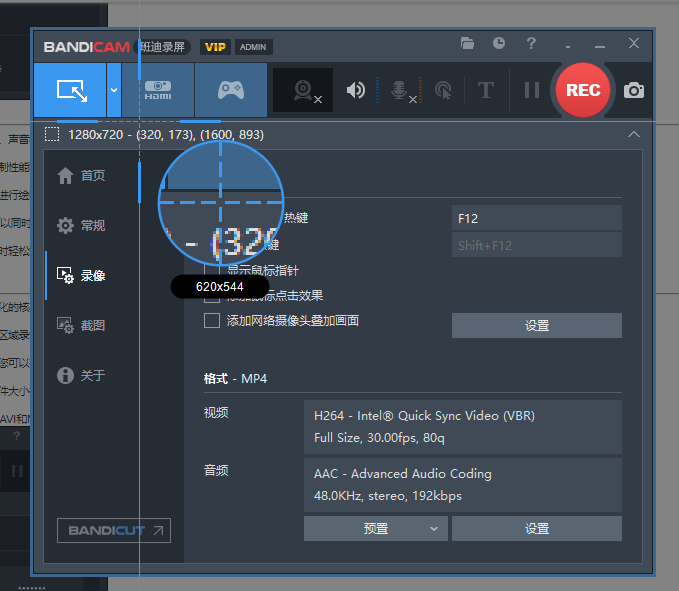Click the Shift+F12 hotkey field
Viewport: 679px width, 591px height.
click(x=537, y=245)
